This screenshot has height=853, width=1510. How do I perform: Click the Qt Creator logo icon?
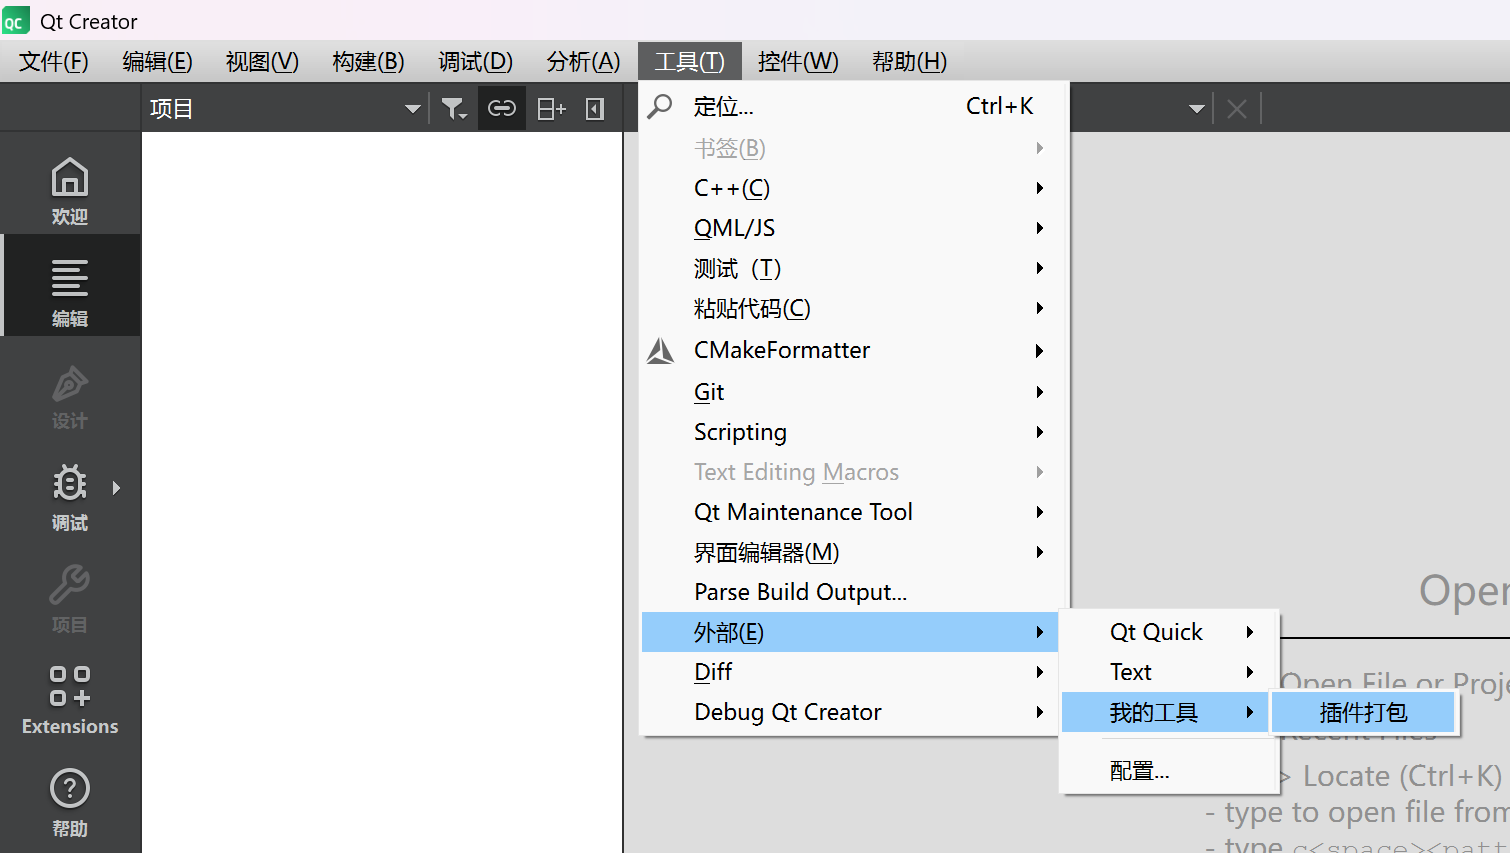tap(15, 21)
